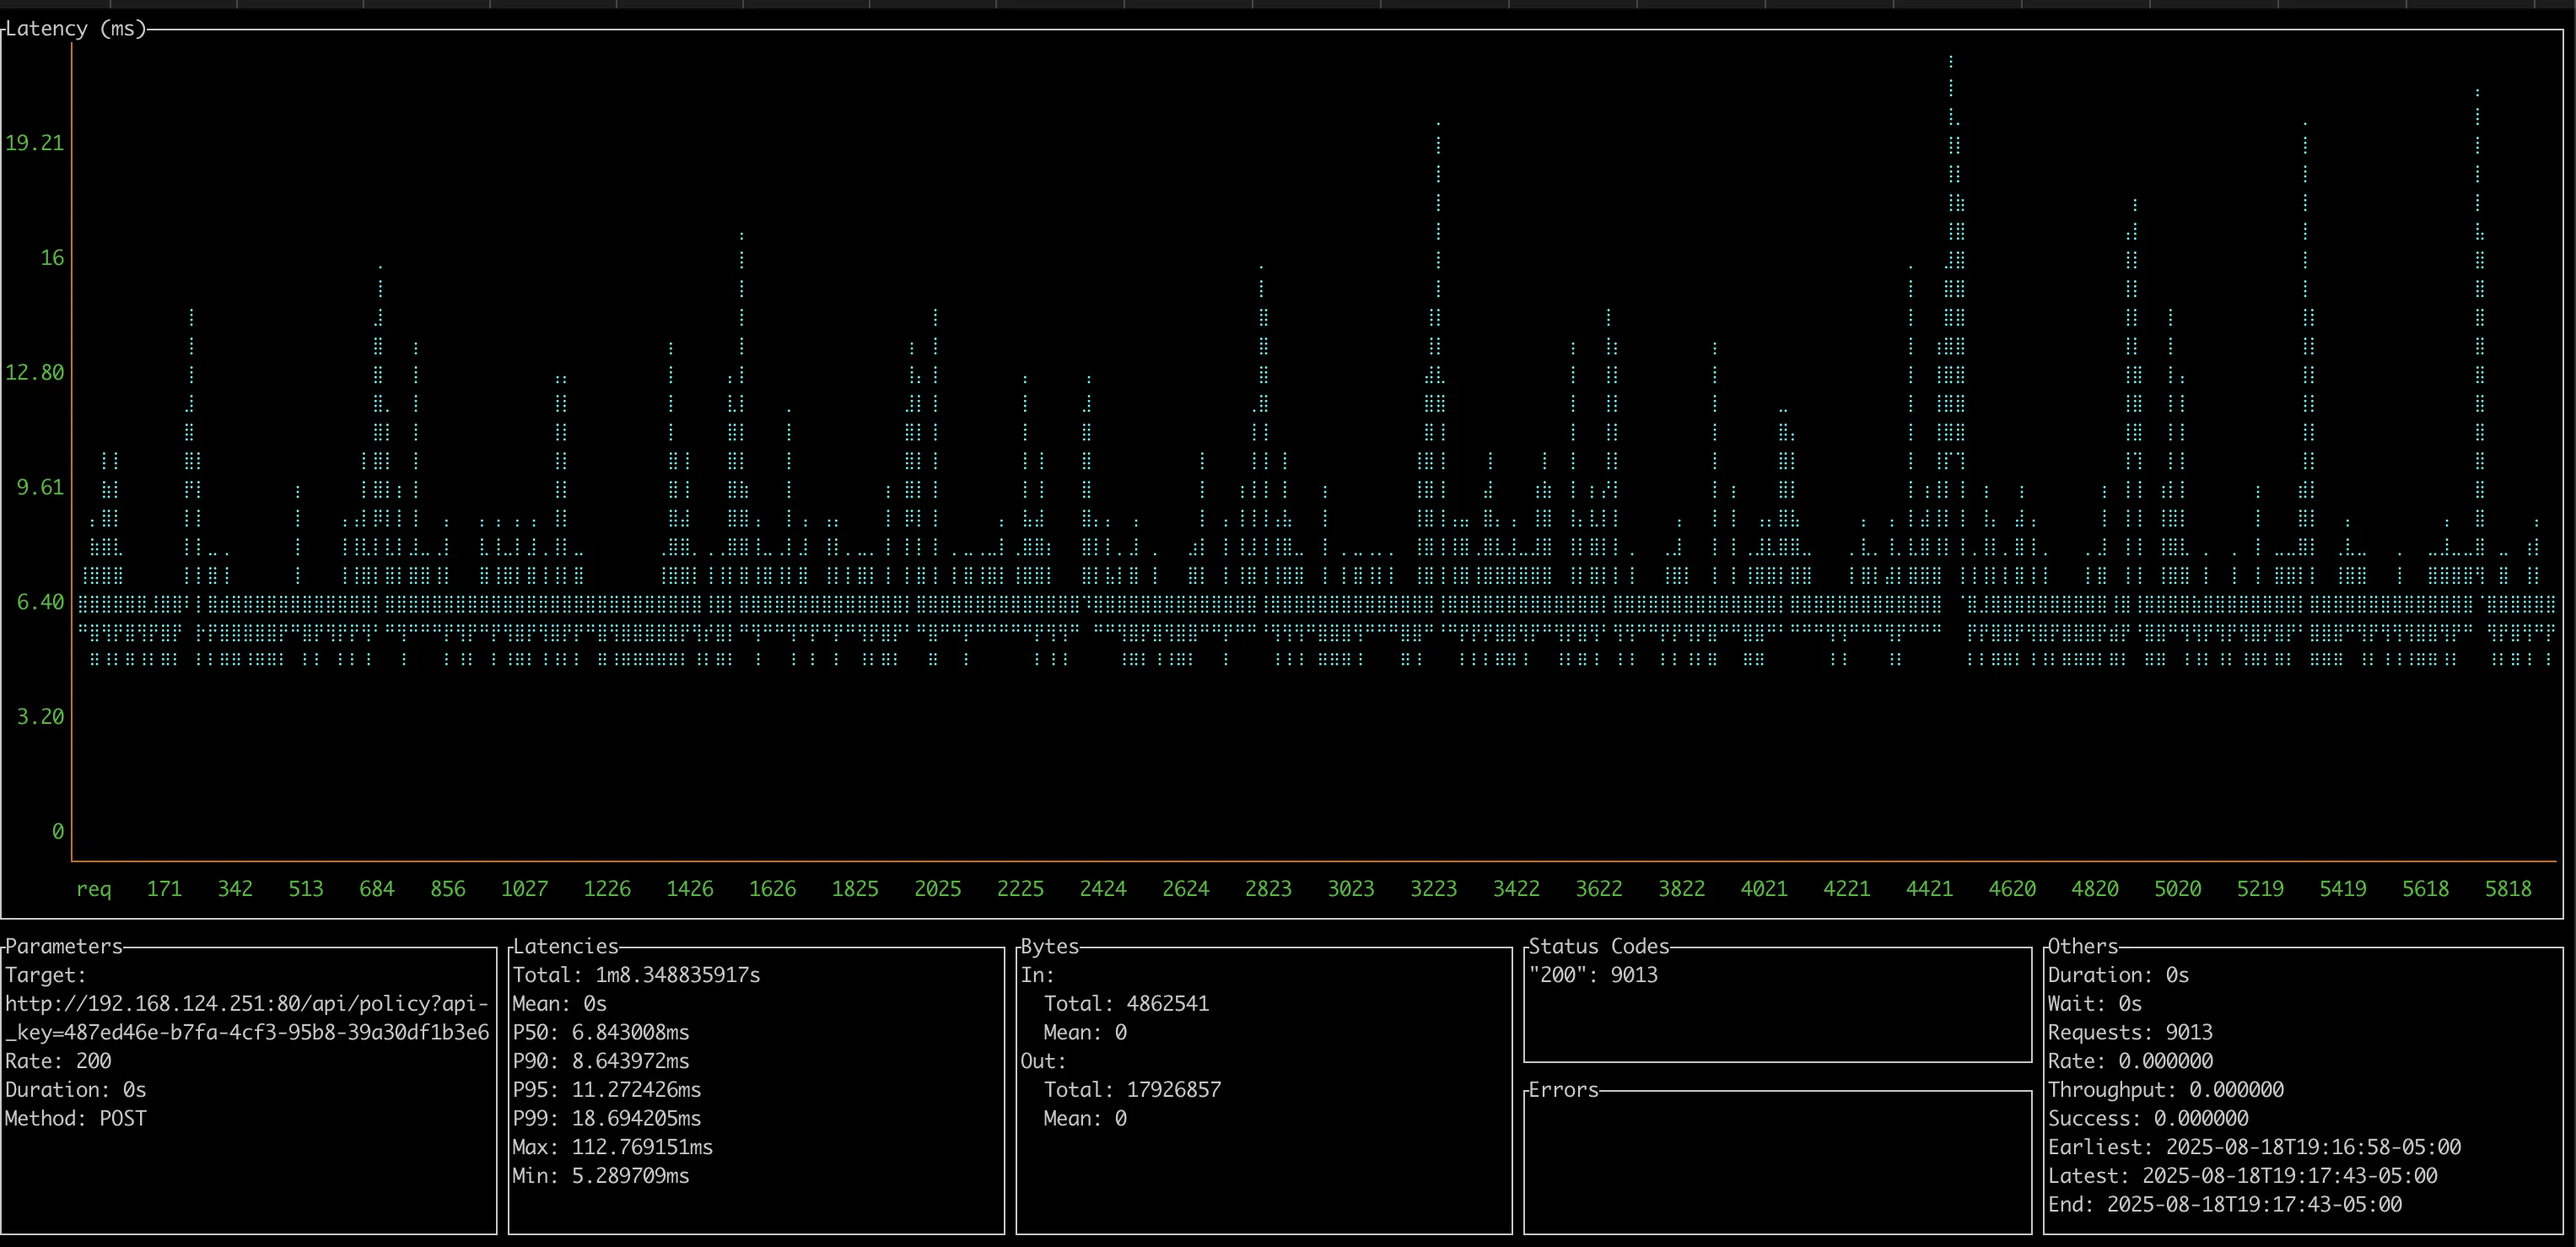The width and height of the screenshot is (2576, 1247).
Task: Click 'Method: POST' line
Action: [76, 1119]
